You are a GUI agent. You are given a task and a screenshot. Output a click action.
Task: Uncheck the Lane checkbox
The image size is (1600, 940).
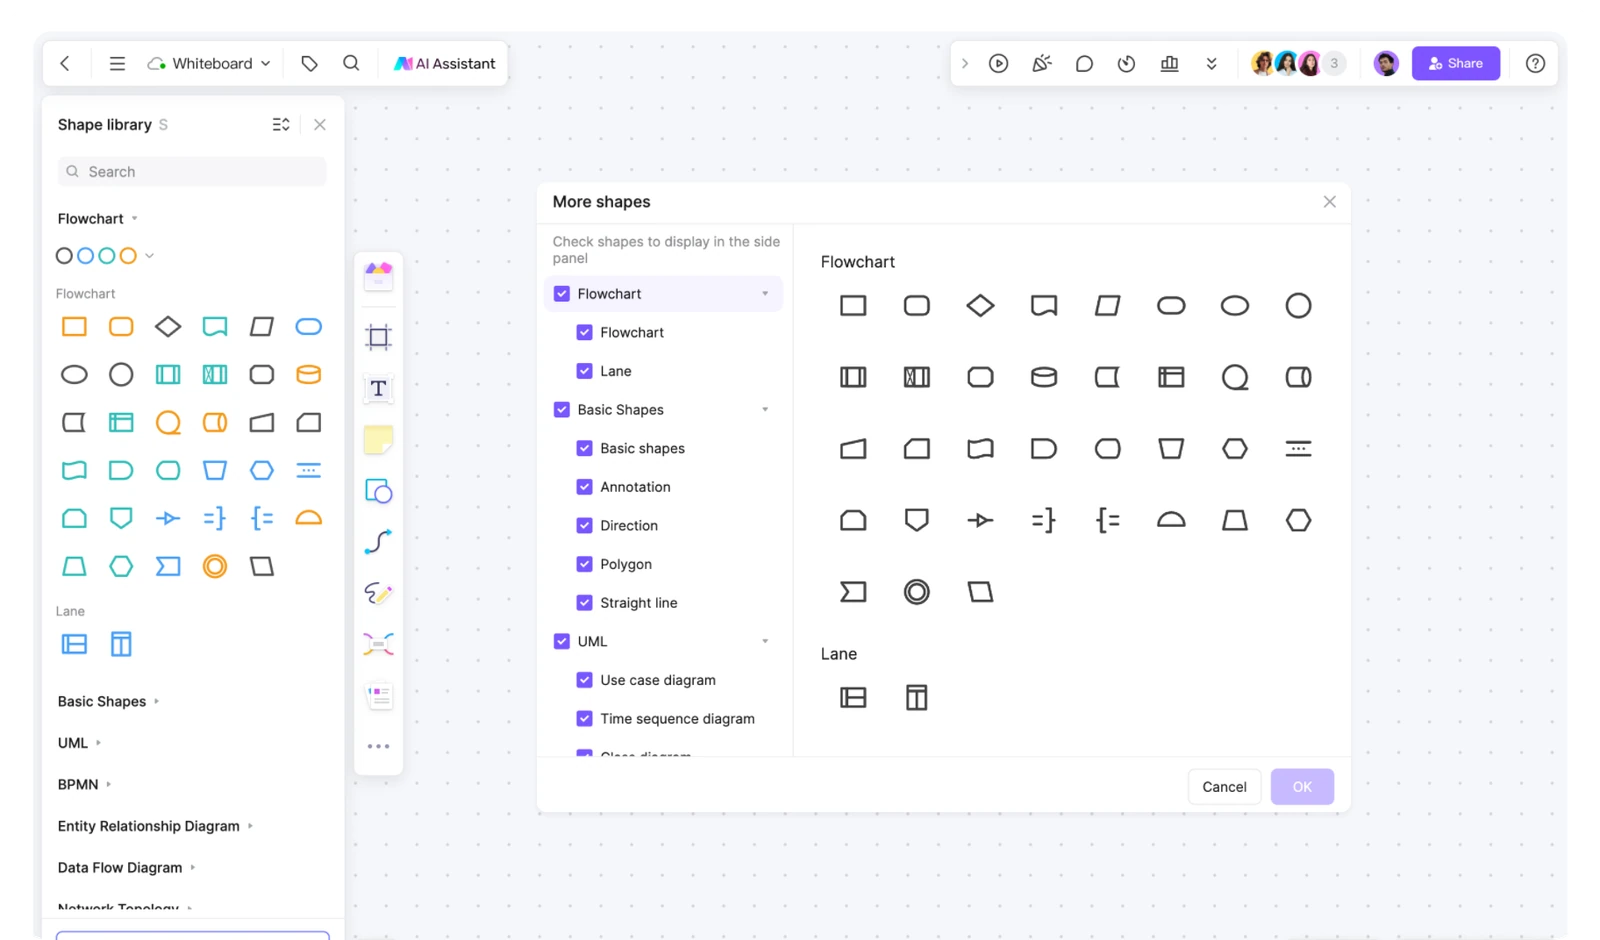584,371
